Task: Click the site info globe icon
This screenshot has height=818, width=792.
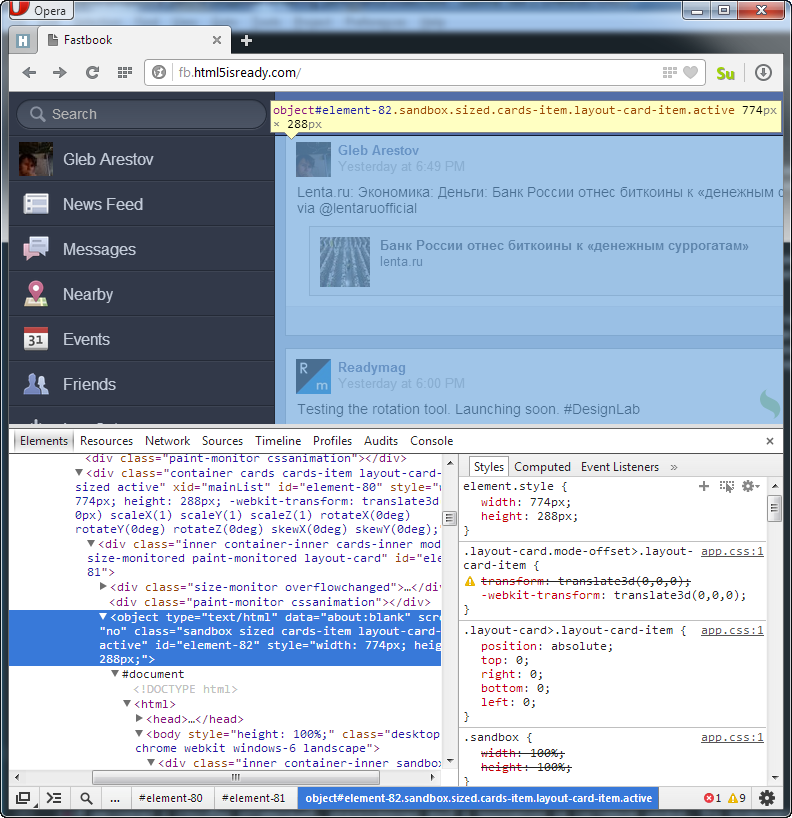Action: click(159, 73)
